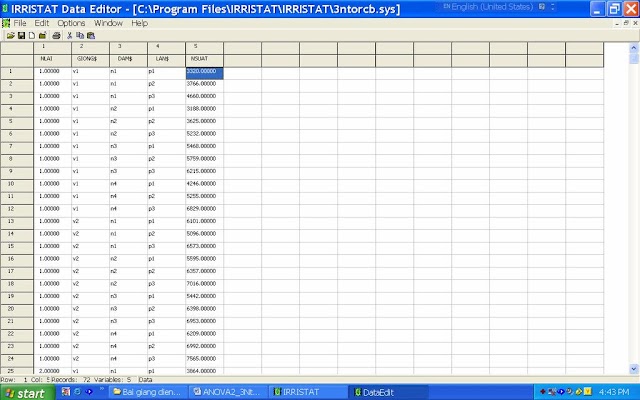The width and height of the screenshot is (640, 400).
Task: Click the column number 5 header
Action: (x=204, y=48)
